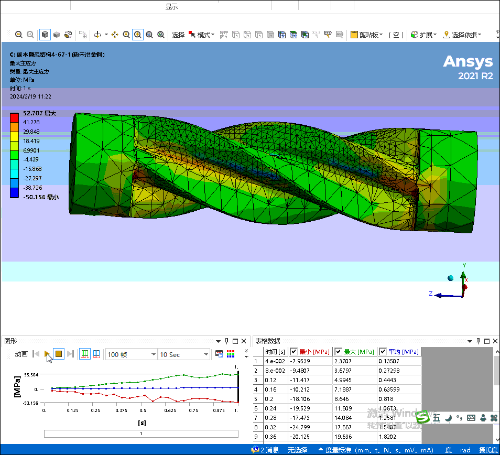The height and width of the screenshot is (455, 500).
Task: Expand the selection mode dropdown
Action: click(202, 34)
